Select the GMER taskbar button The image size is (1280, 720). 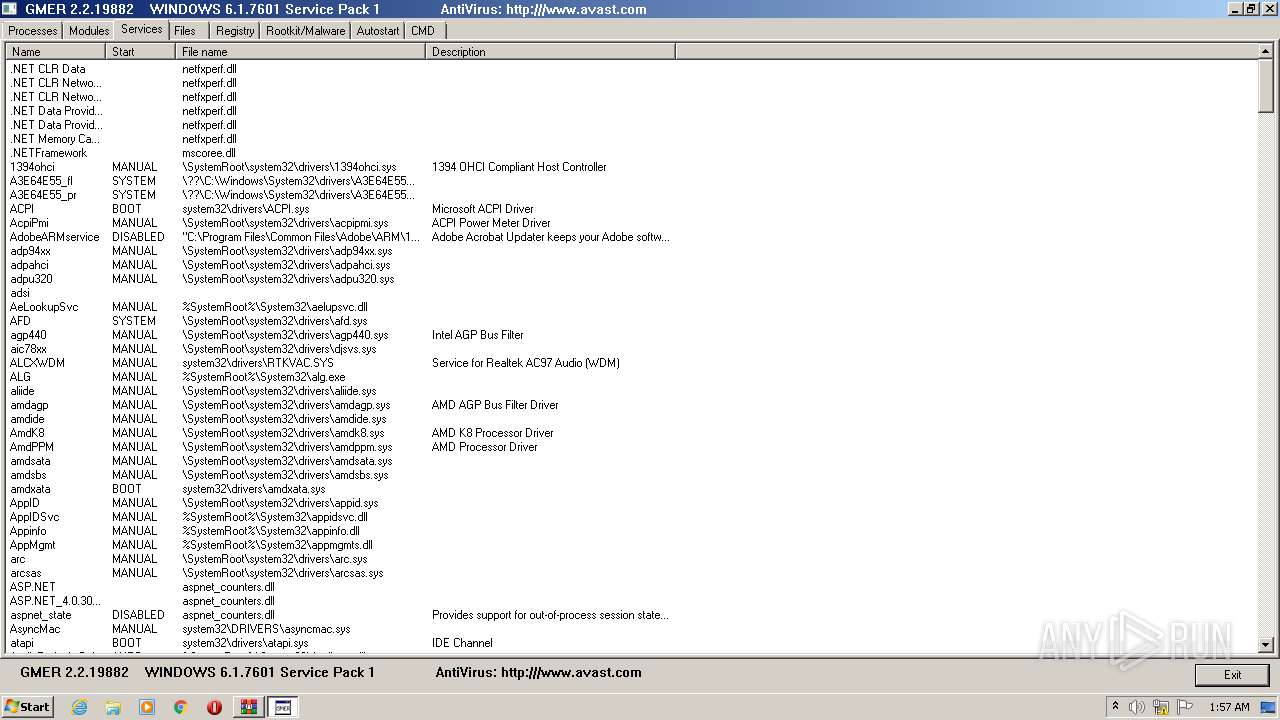[283, 707]
